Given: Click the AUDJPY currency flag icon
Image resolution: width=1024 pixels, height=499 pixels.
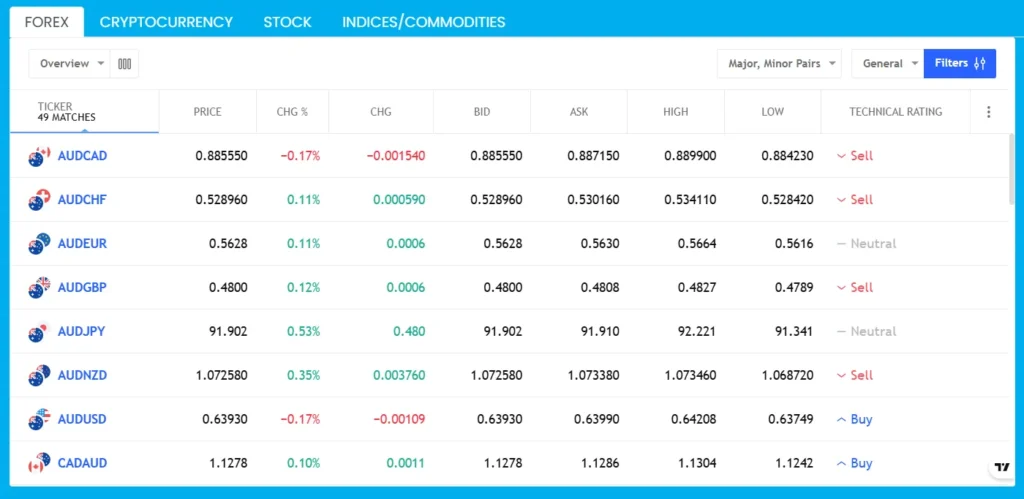Looking at the screenshot, I should 39,332.
